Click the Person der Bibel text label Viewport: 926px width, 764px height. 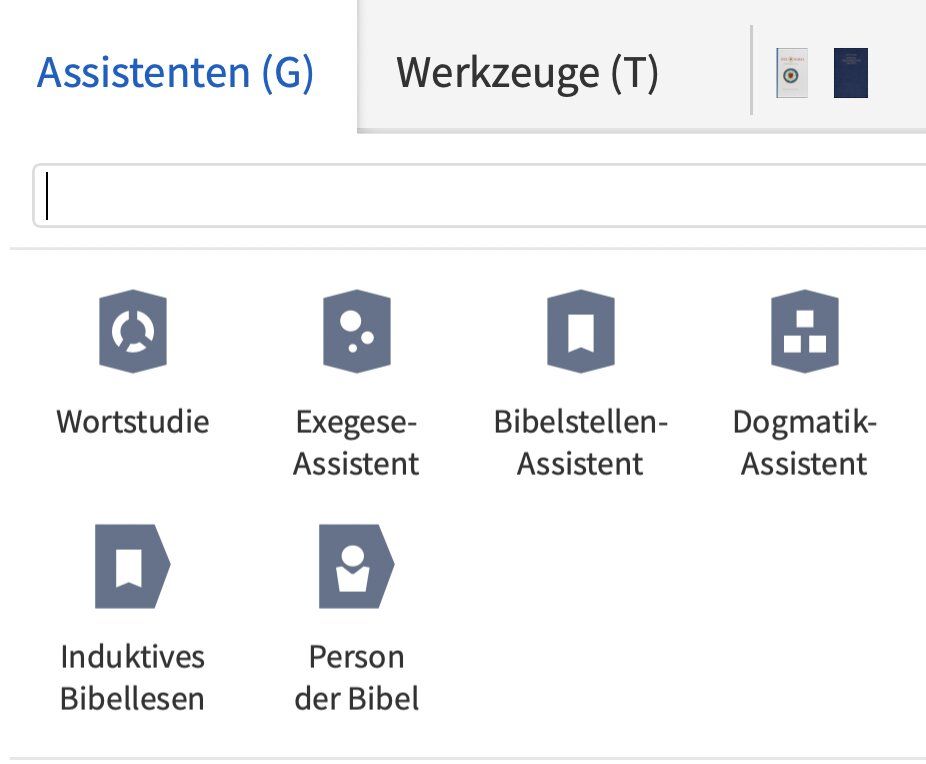pyautogui.click(x=356, y=677)
